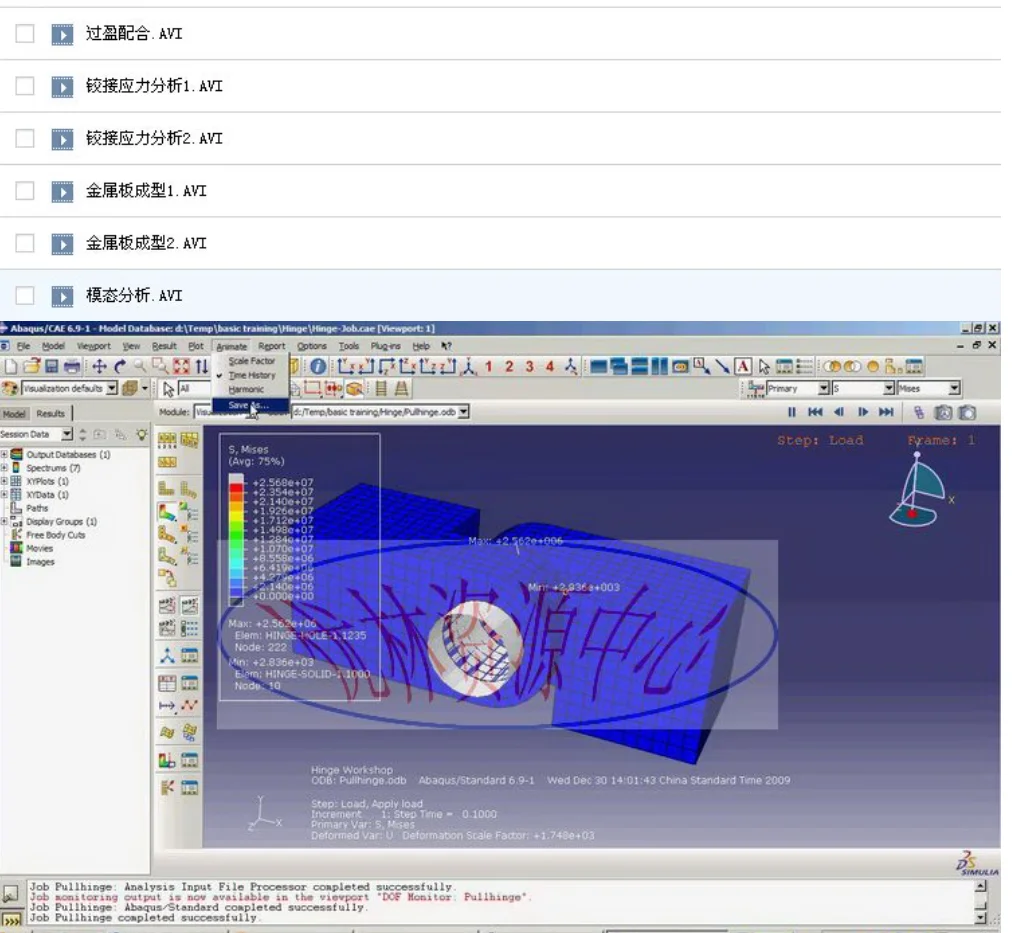This screenshot has height=933, width=1012.
Task: Step to previous frame
Action: click(x=839, y=412)
